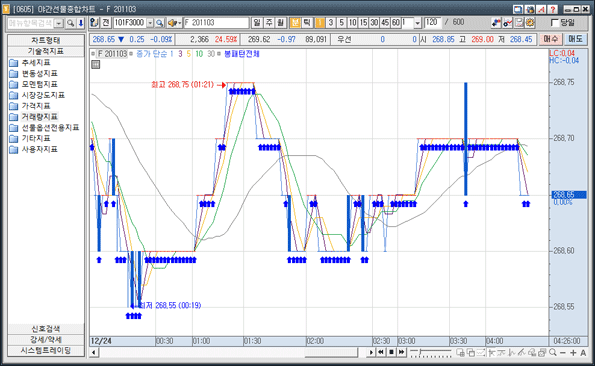Open the 101F3000 code dropdown

coord(150,23)
